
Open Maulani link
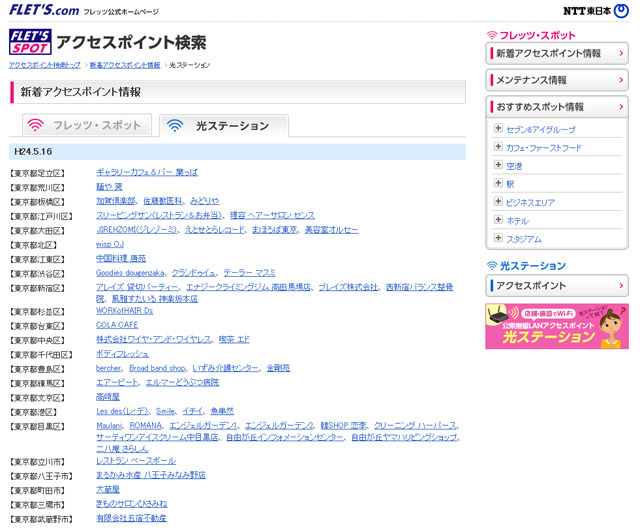click(x=109, y=425)
